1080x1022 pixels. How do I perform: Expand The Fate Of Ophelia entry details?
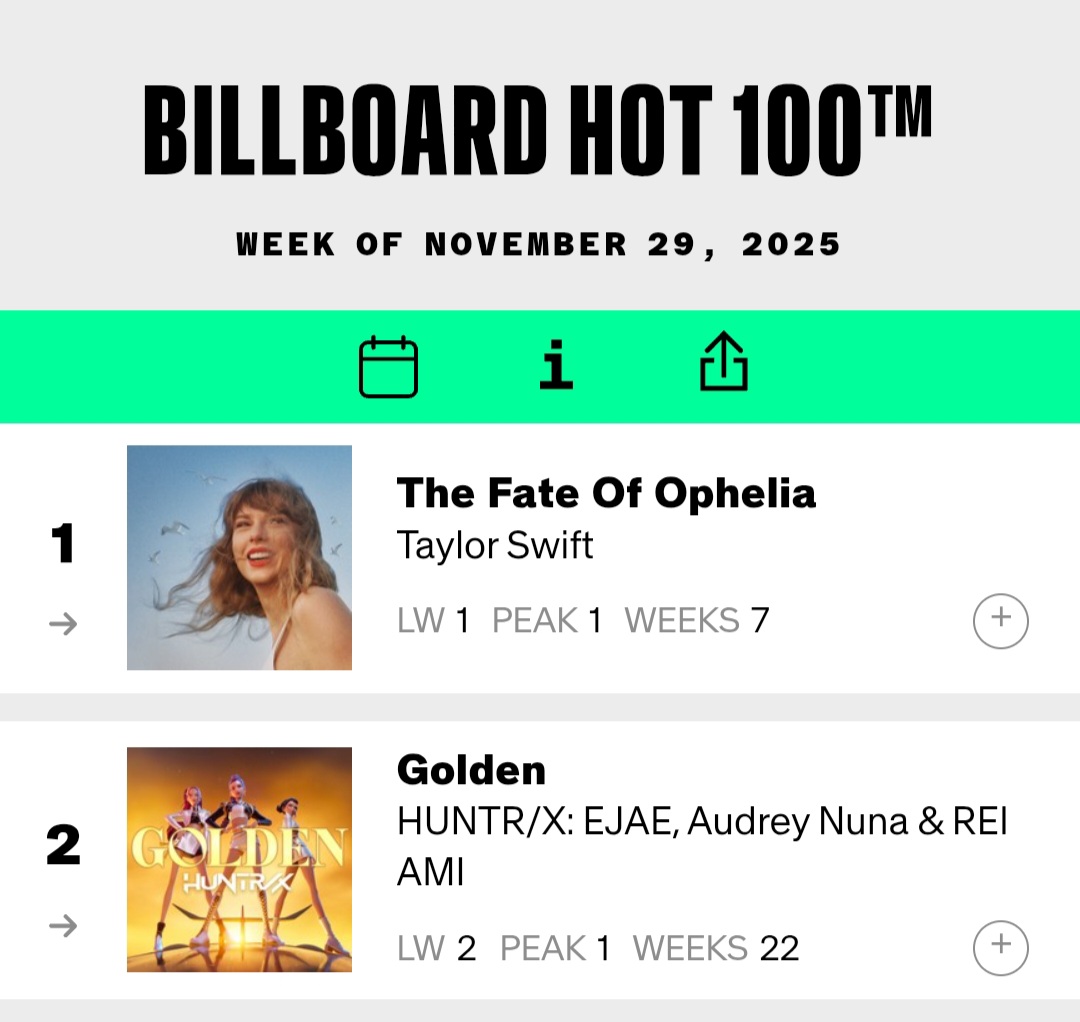click(x=1000, y=620)
